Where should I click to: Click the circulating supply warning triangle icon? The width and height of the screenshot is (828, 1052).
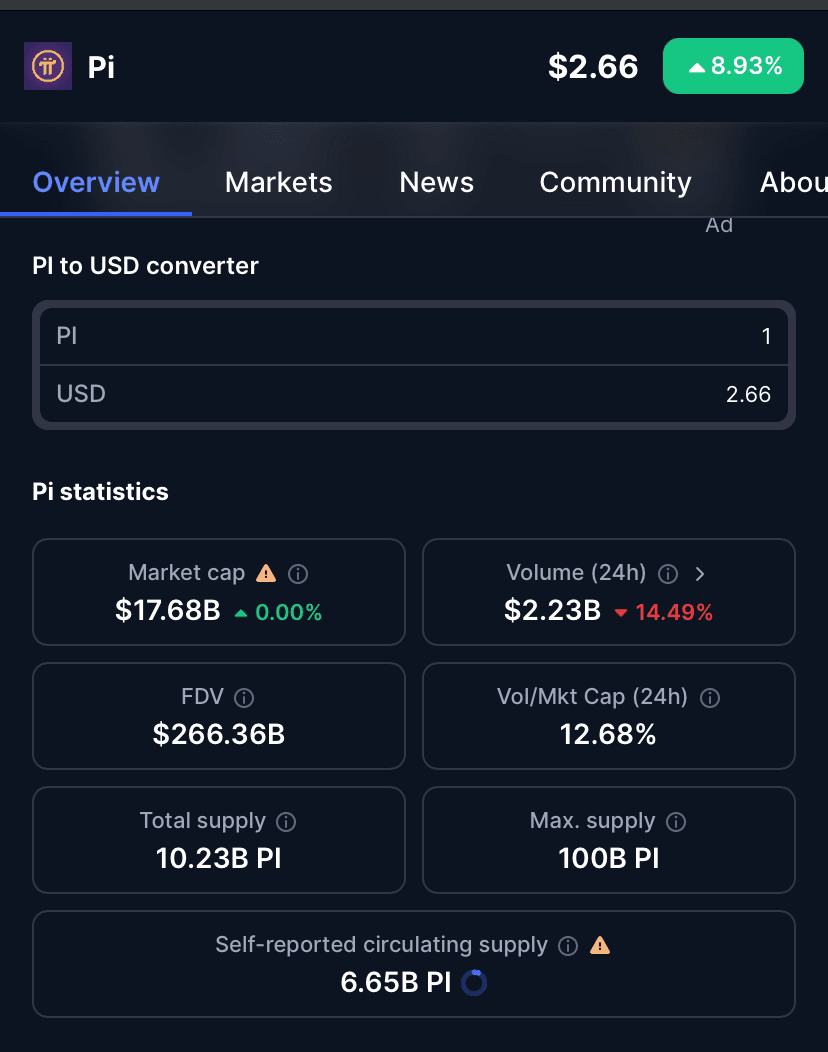click(x=600, y=945)
